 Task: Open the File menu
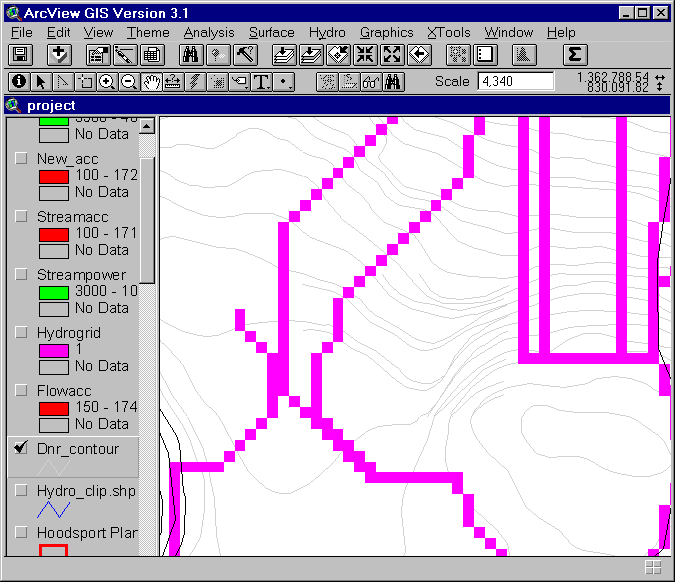pyautogui.click(x=22, y=33)
